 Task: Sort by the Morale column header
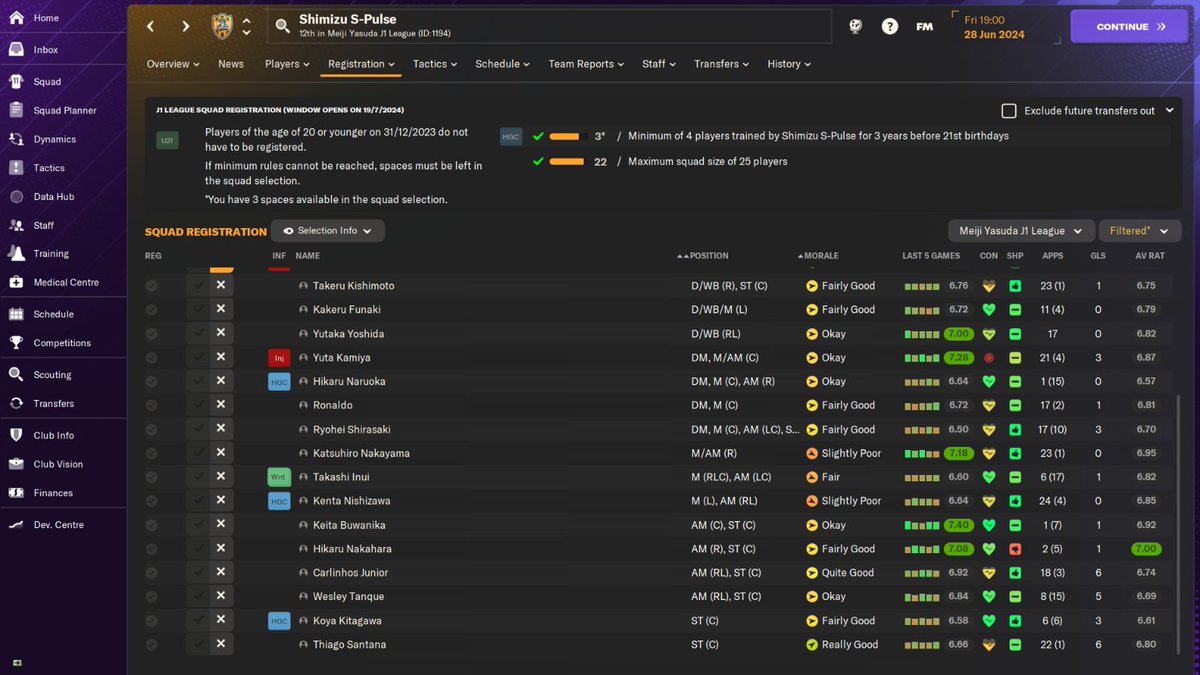click(x=821, y=257)
